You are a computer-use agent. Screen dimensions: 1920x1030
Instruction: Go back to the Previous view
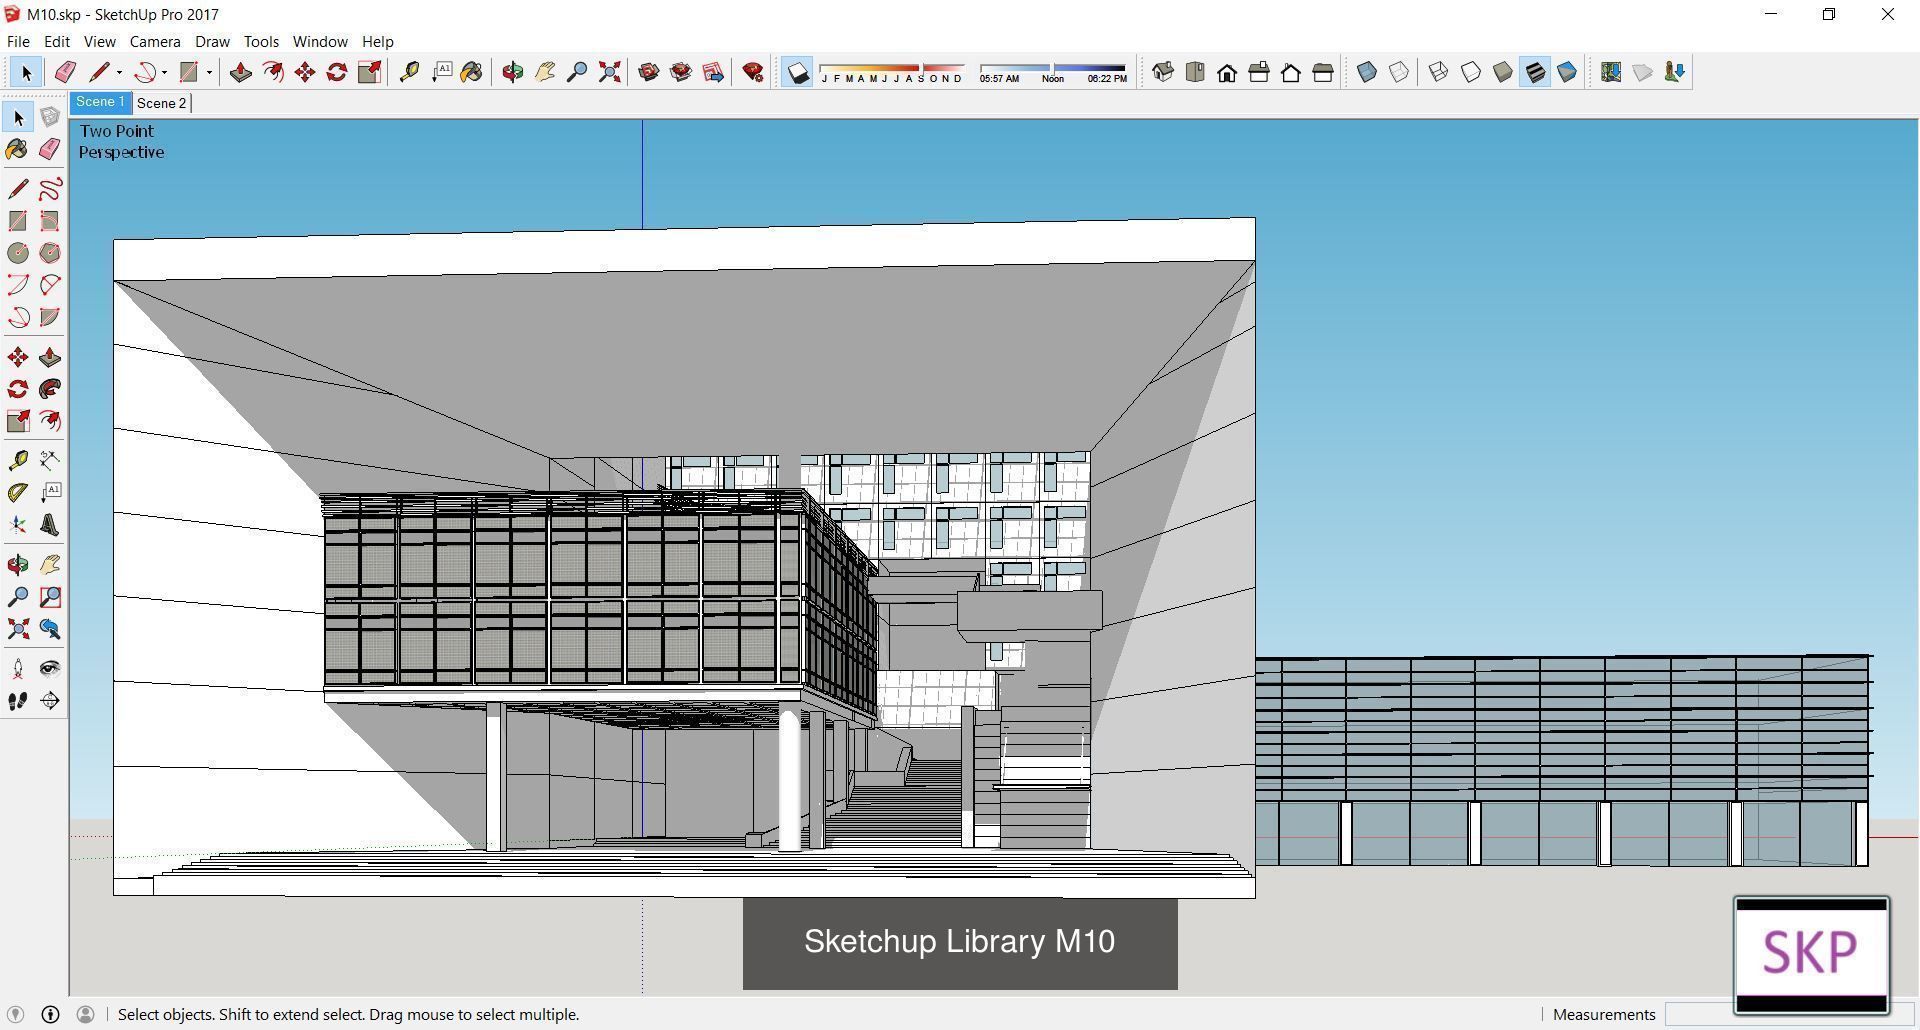point(50,629)
